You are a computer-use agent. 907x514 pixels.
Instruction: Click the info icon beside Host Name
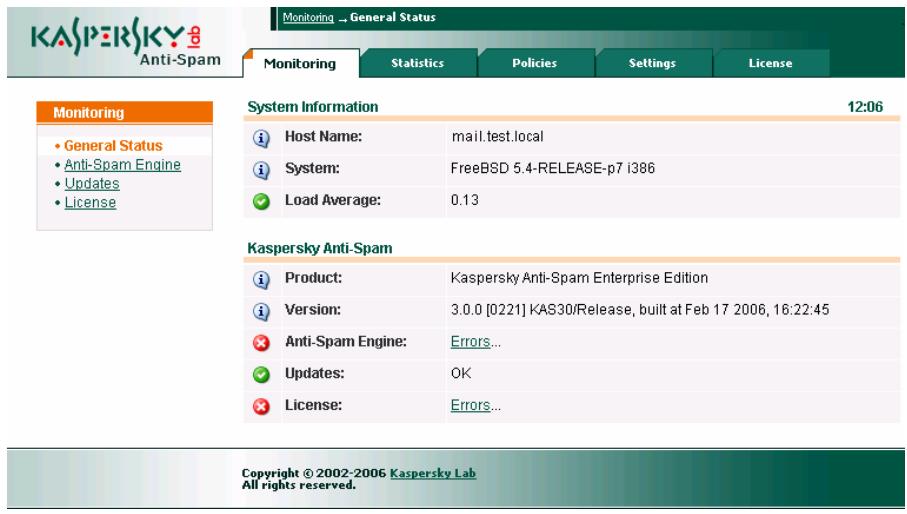(x=261, y=139)
